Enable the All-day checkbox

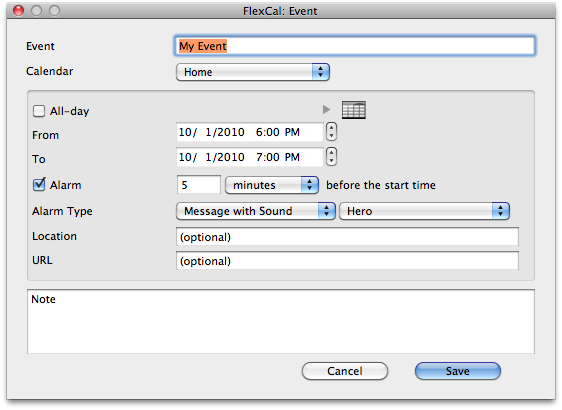tap(39, 111)
